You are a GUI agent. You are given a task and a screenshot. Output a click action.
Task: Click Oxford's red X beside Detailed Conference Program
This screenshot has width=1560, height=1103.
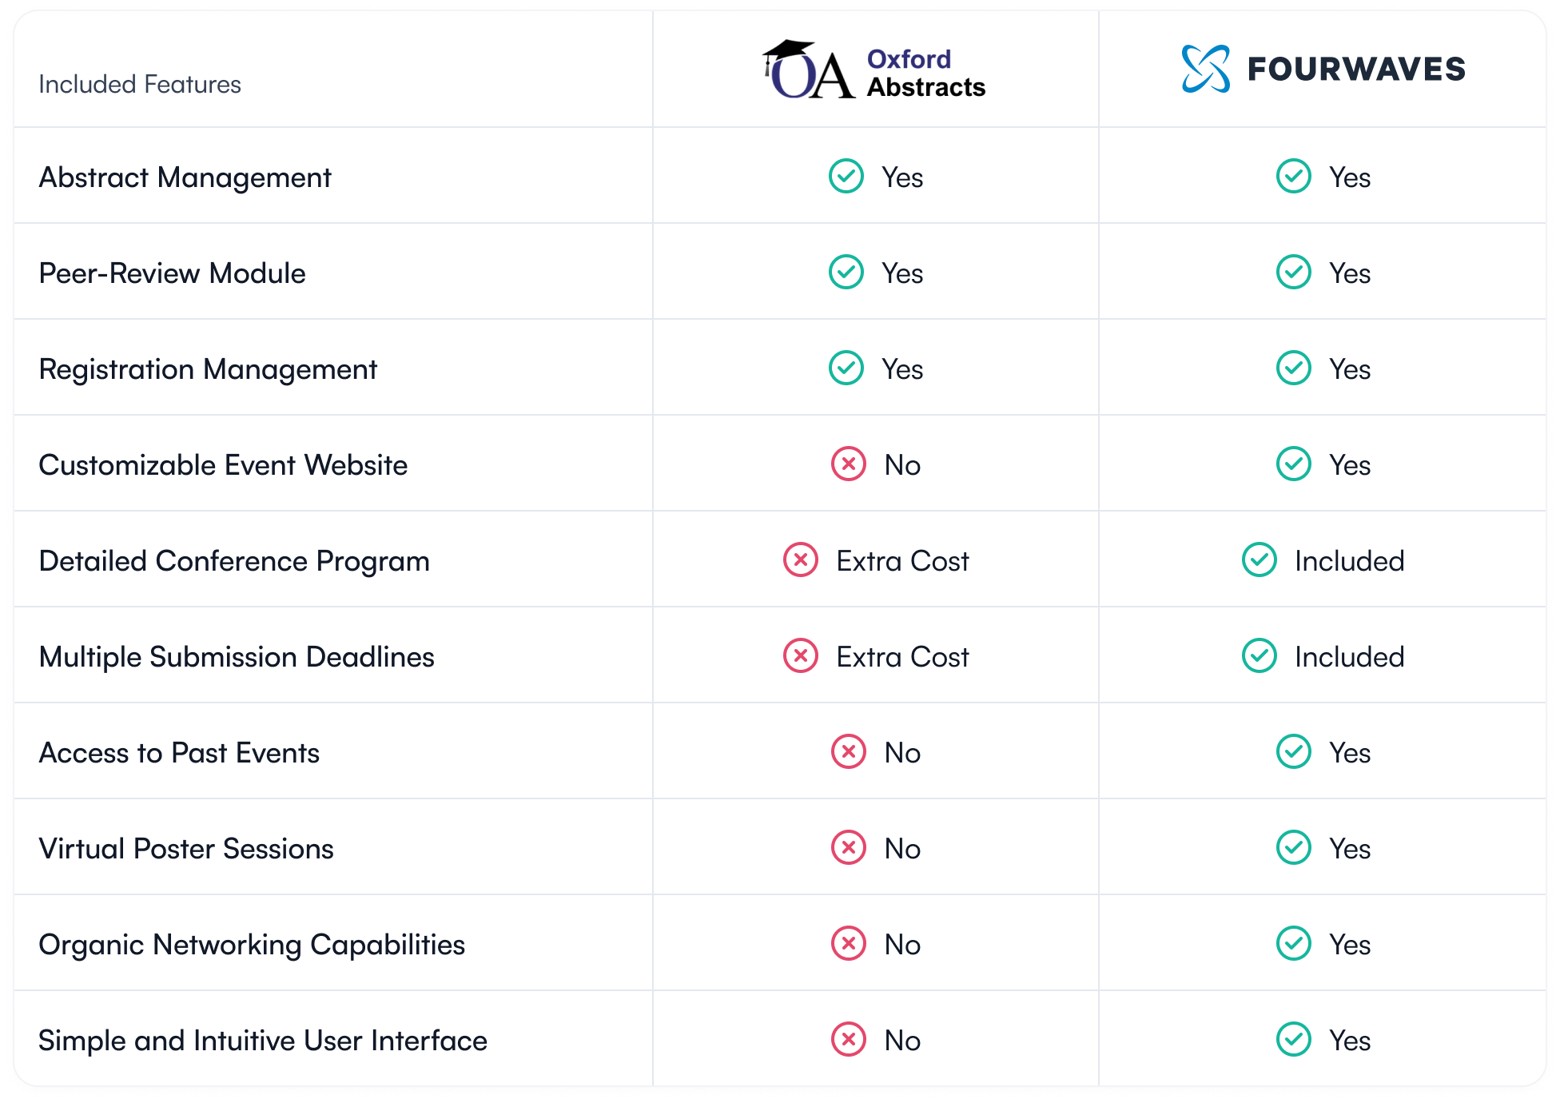800,561
